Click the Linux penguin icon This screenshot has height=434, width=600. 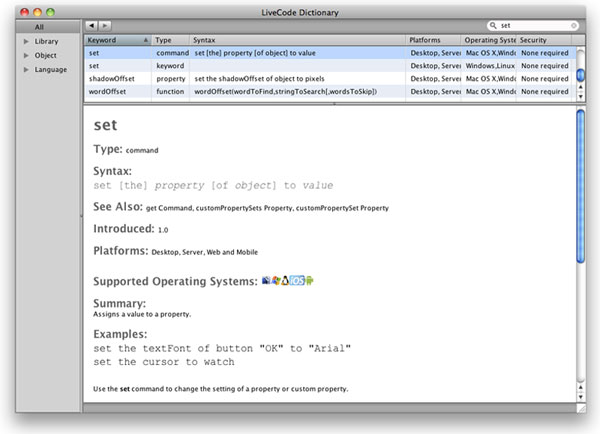pos(285,281)
